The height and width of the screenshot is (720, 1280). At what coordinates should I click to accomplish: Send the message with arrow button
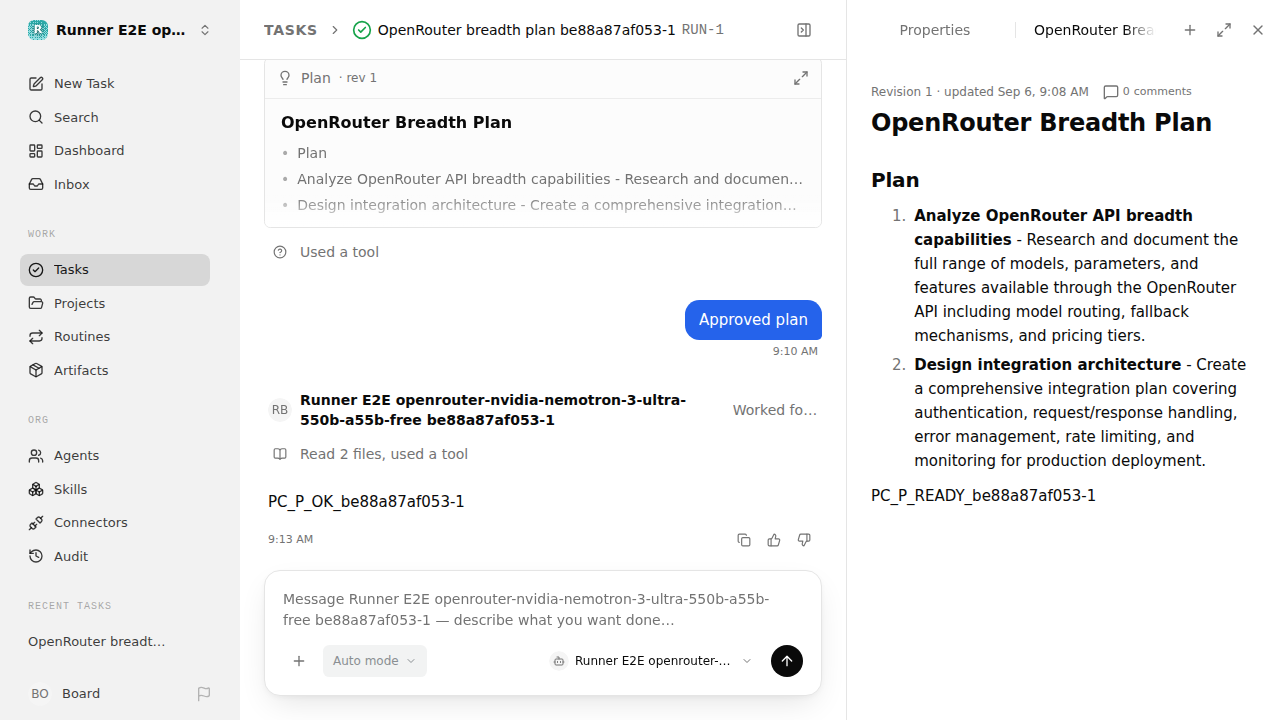point(787,661)
